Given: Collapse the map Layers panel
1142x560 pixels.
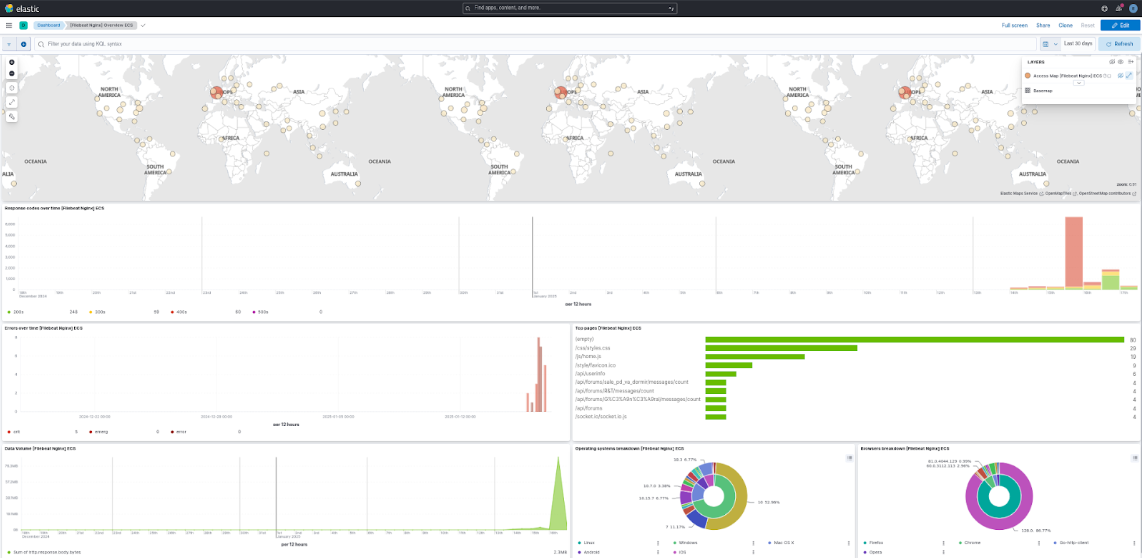Looking at the screenshot, I should [1130, 61].
